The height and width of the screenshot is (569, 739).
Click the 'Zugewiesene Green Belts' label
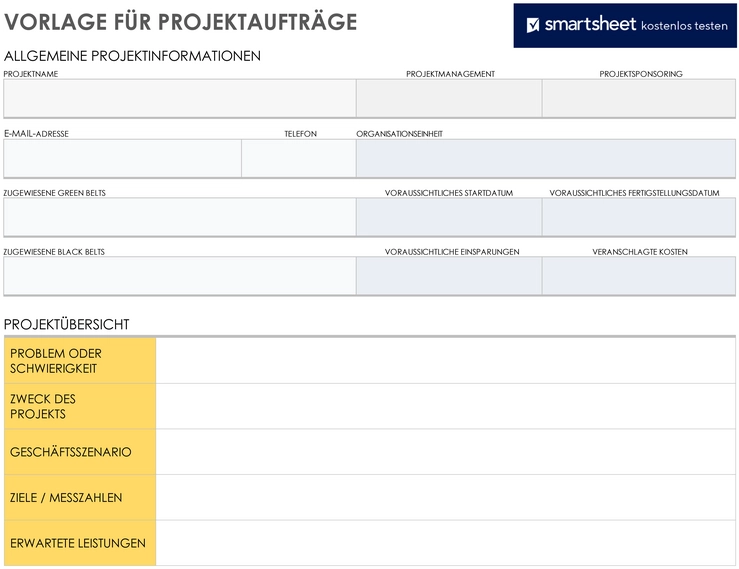(x=55, y=193)
